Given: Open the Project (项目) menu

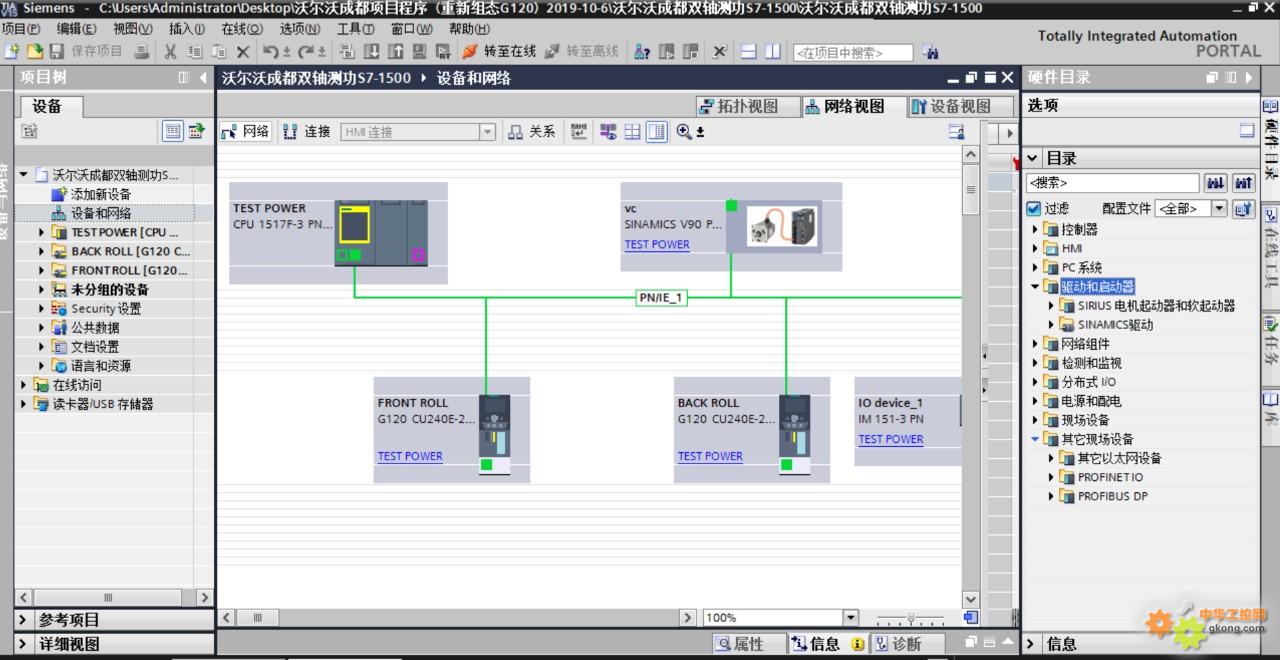Looking at the screenshot, I should coord(21,29).
